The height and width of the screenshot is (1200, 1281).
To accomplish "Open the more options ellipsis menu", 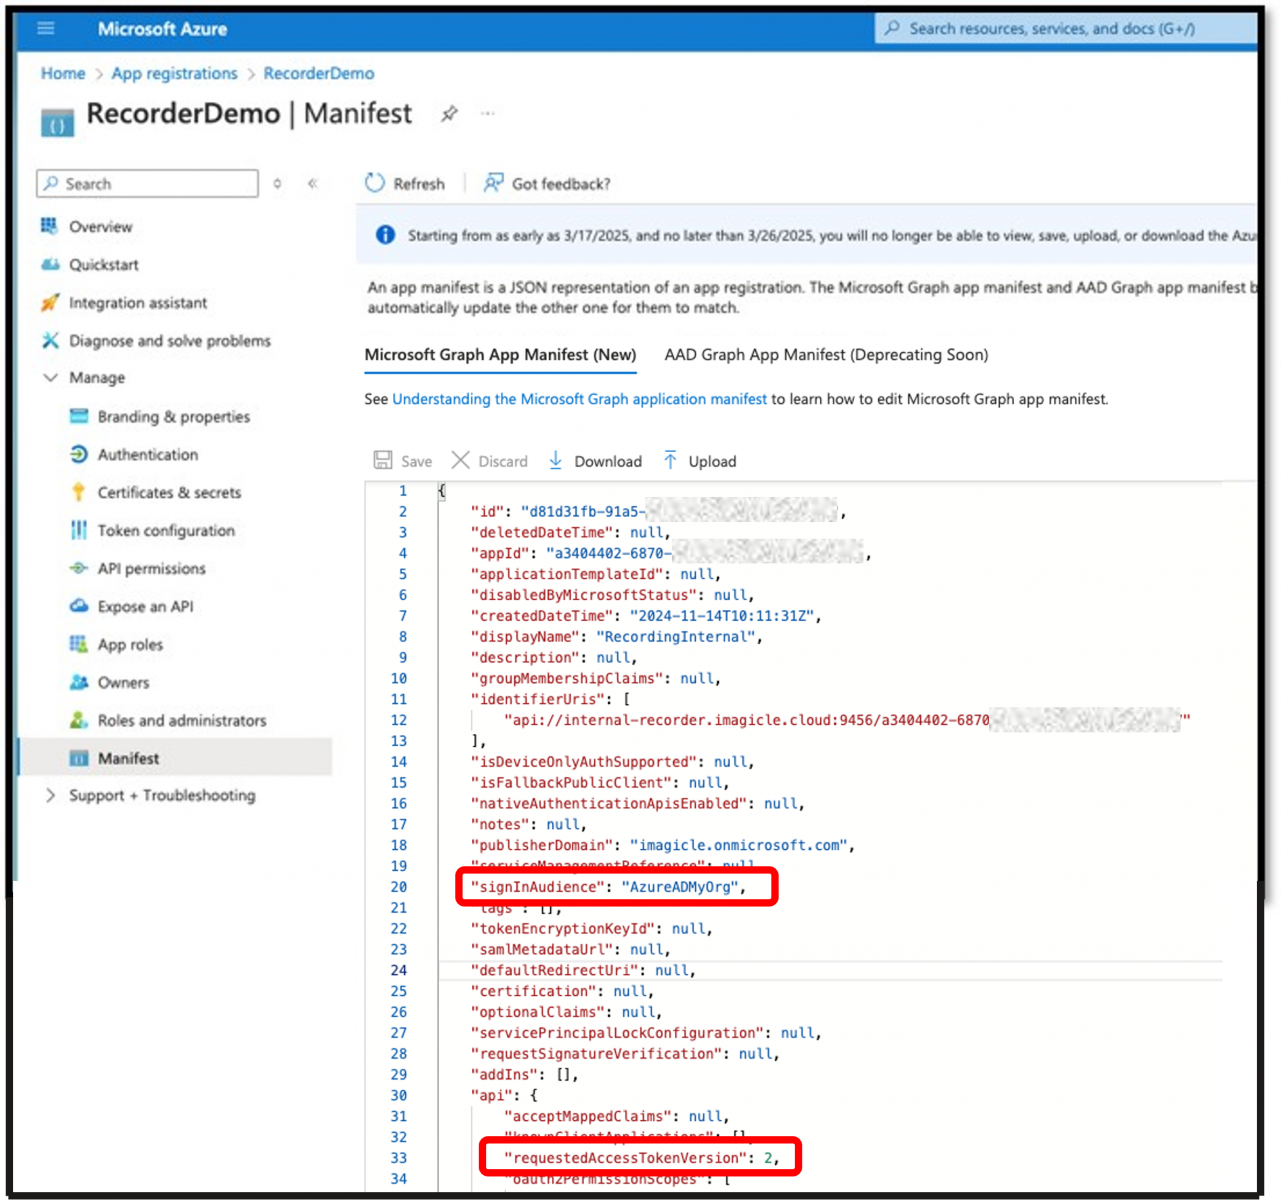I will pyautogui.click(x=488, y=114).
